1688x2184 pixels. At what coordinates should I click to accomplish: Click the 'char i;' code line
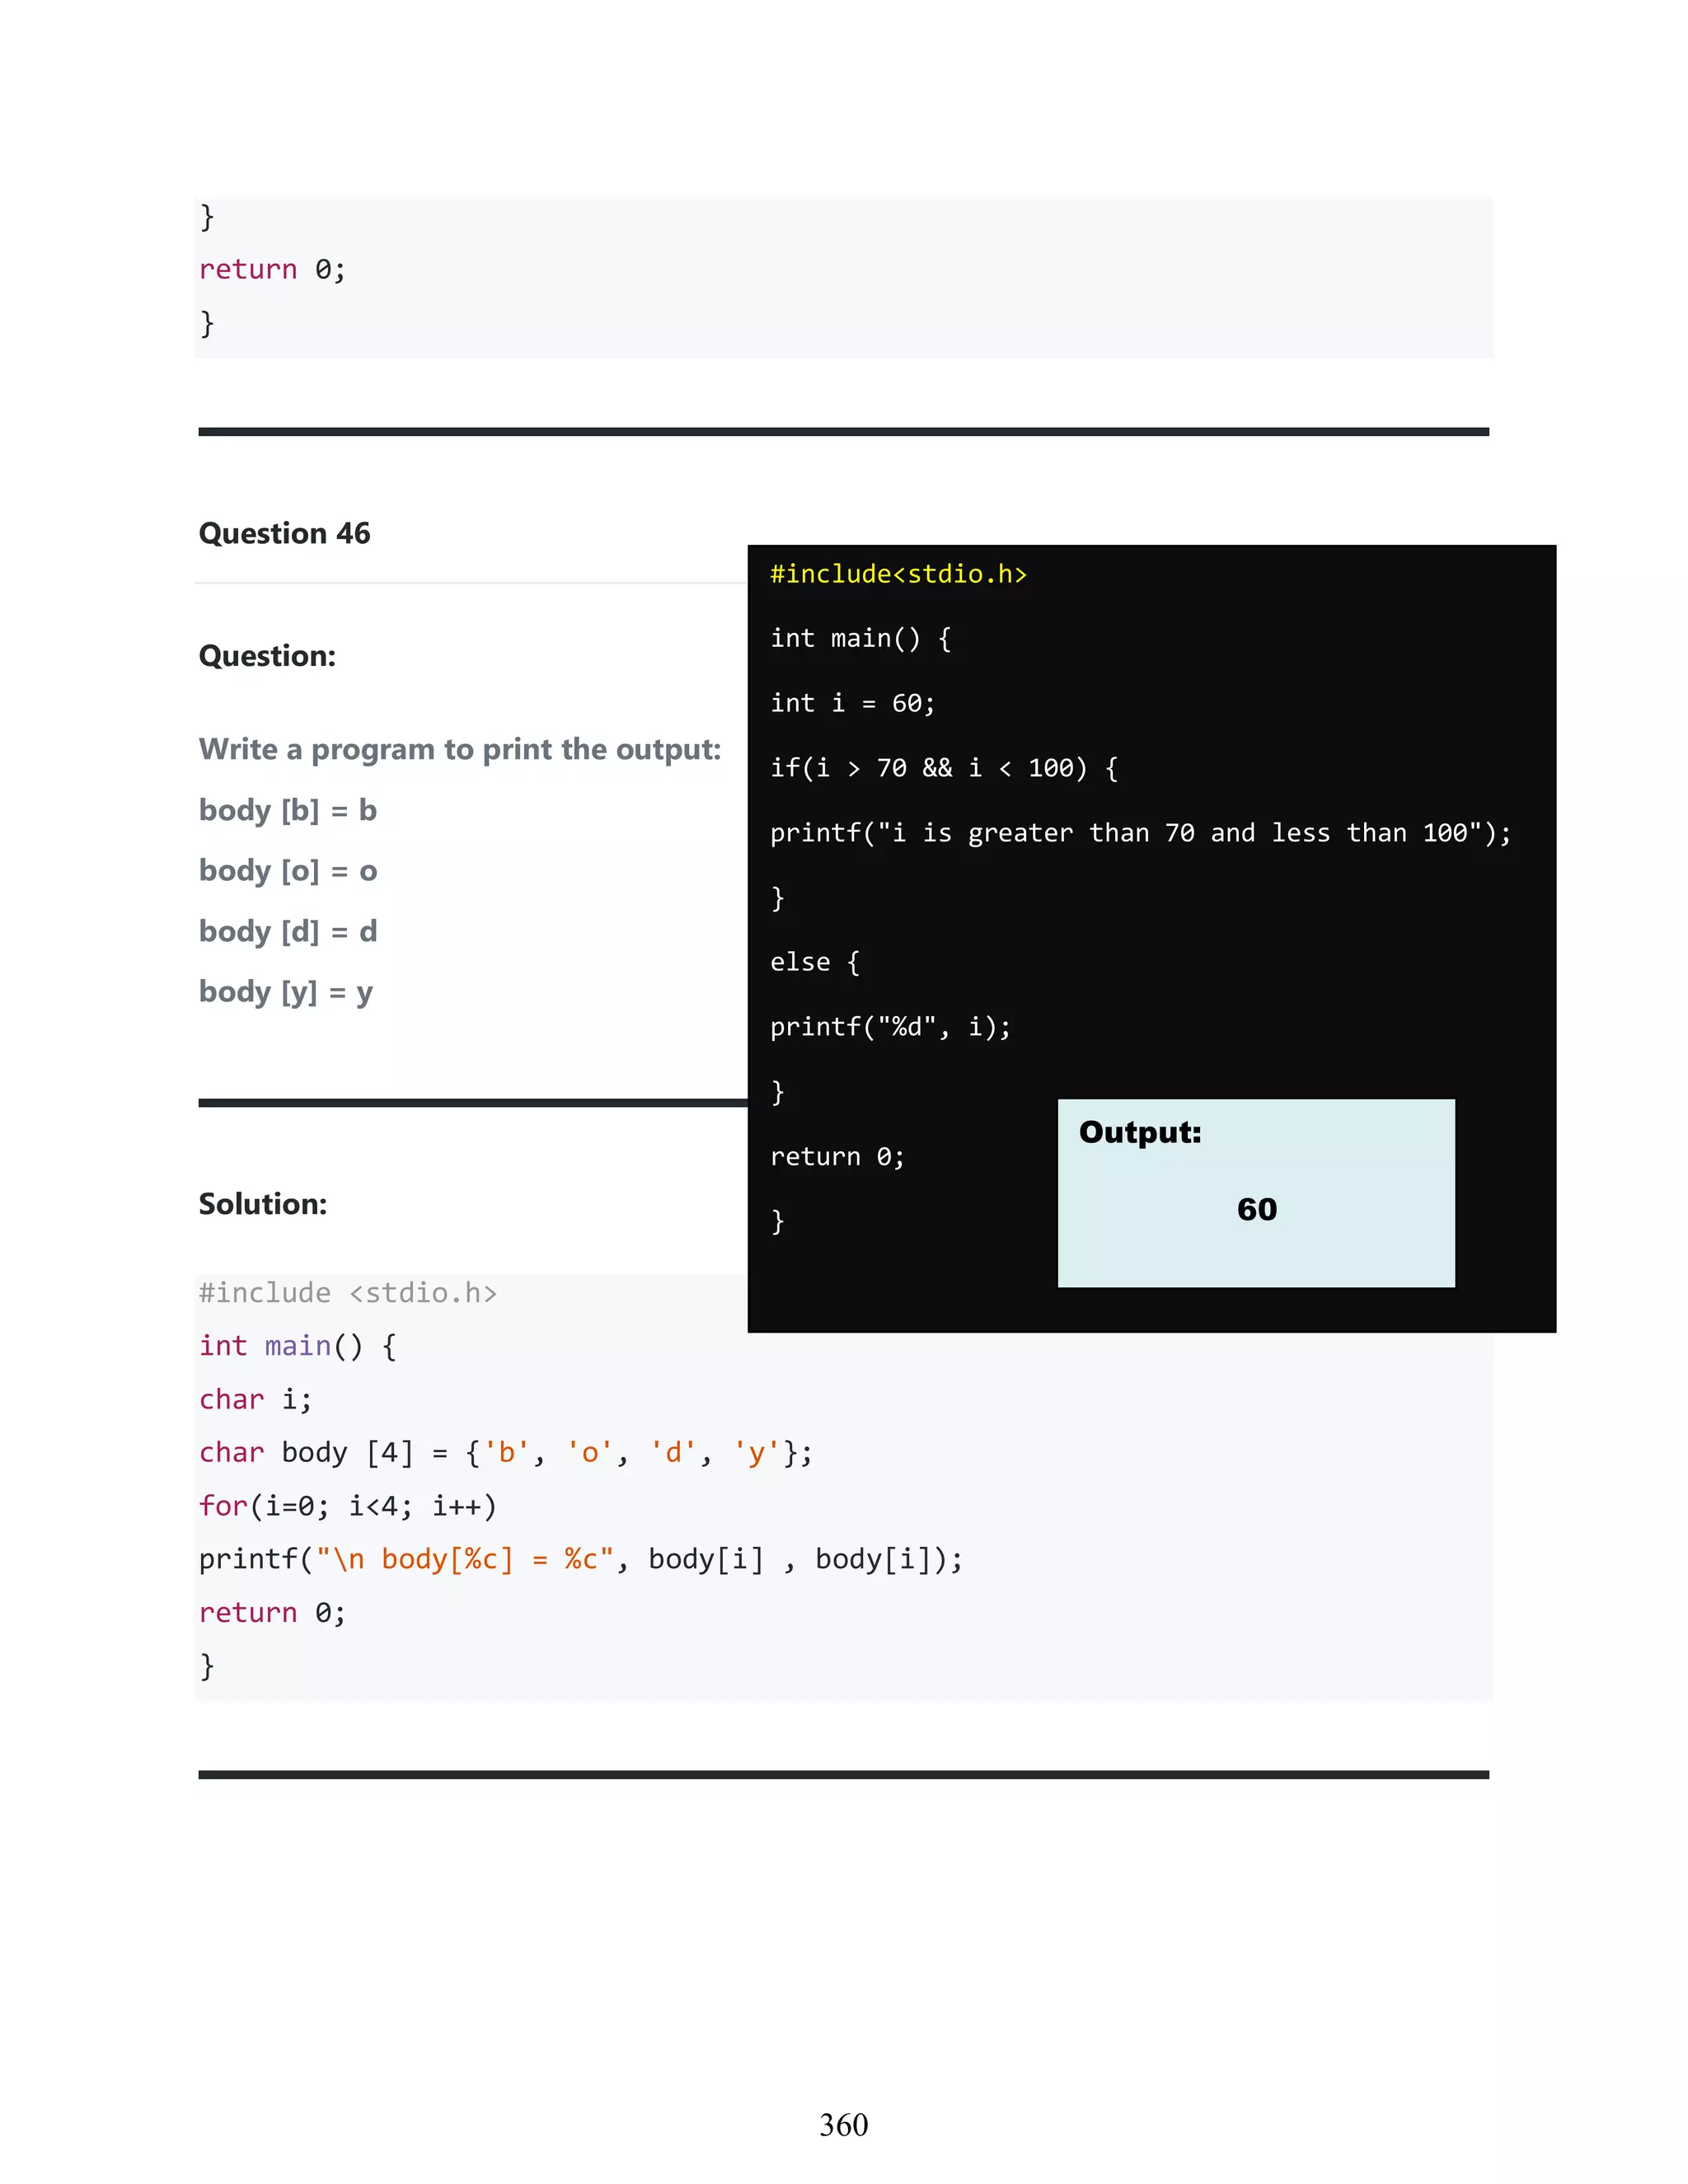(x=255, y=1399)
